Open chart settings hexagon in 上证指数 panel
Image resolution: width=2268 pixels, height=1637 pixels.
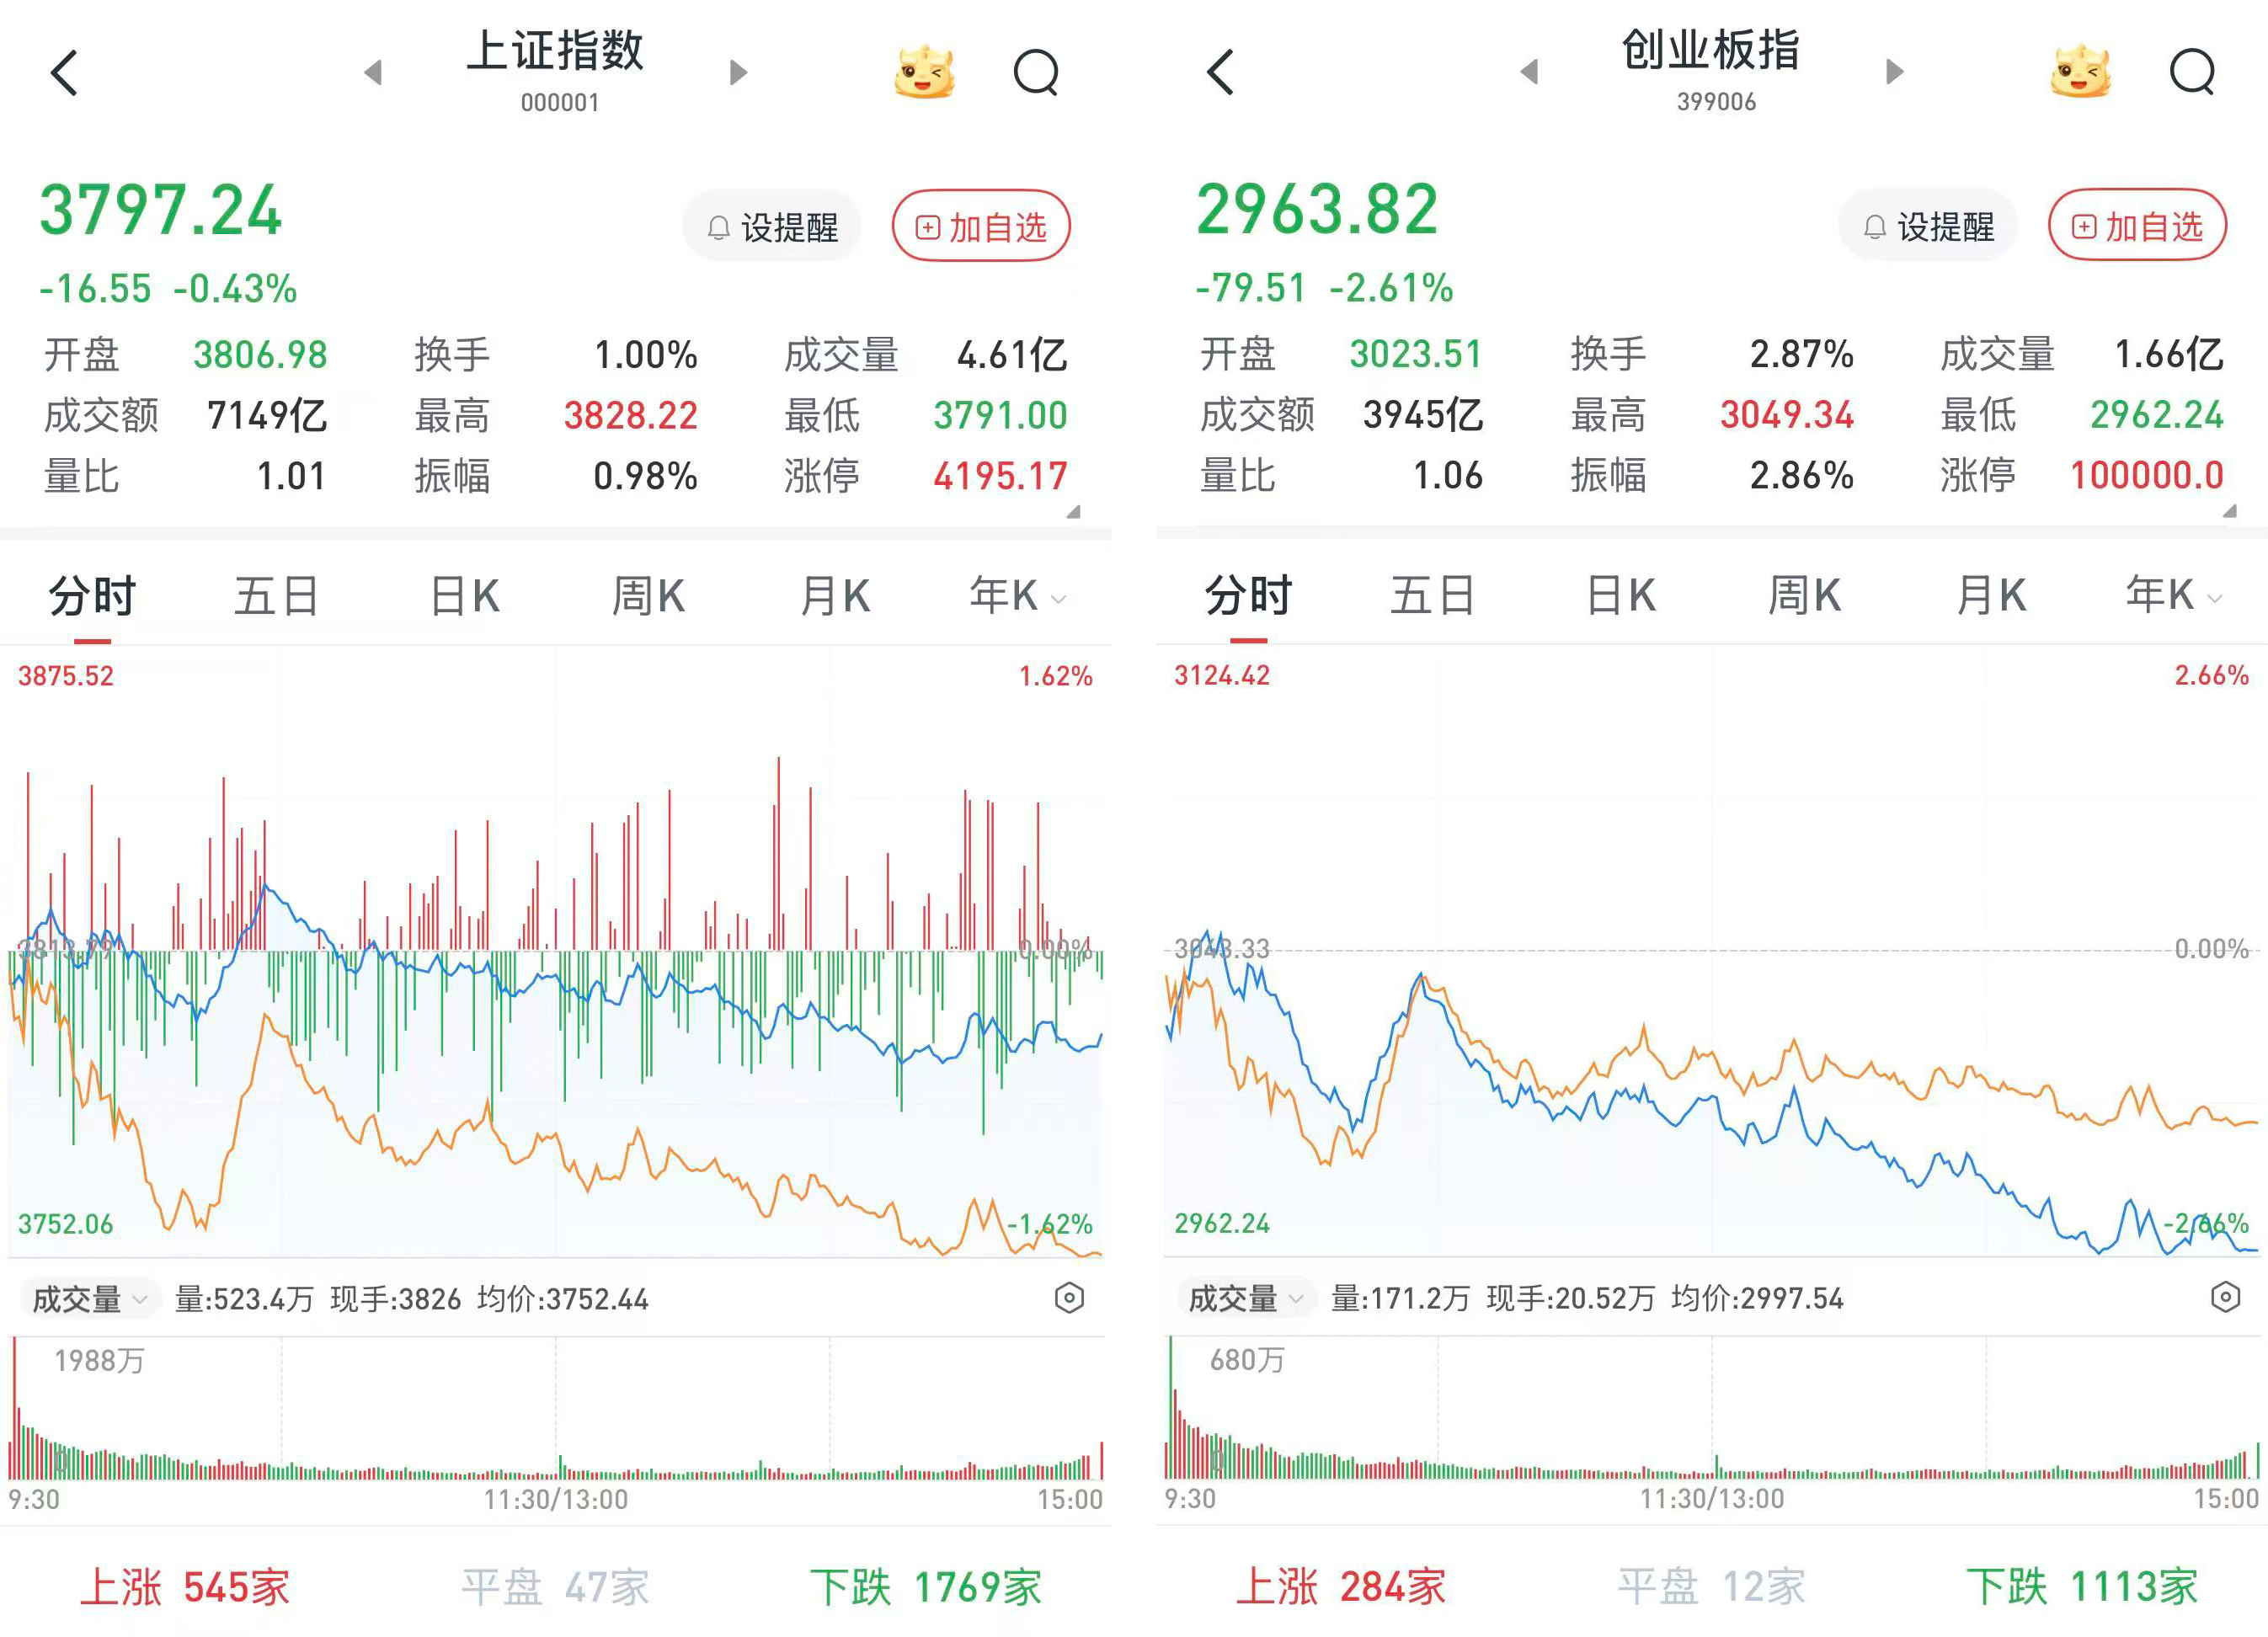(x=1069, y=1298)
